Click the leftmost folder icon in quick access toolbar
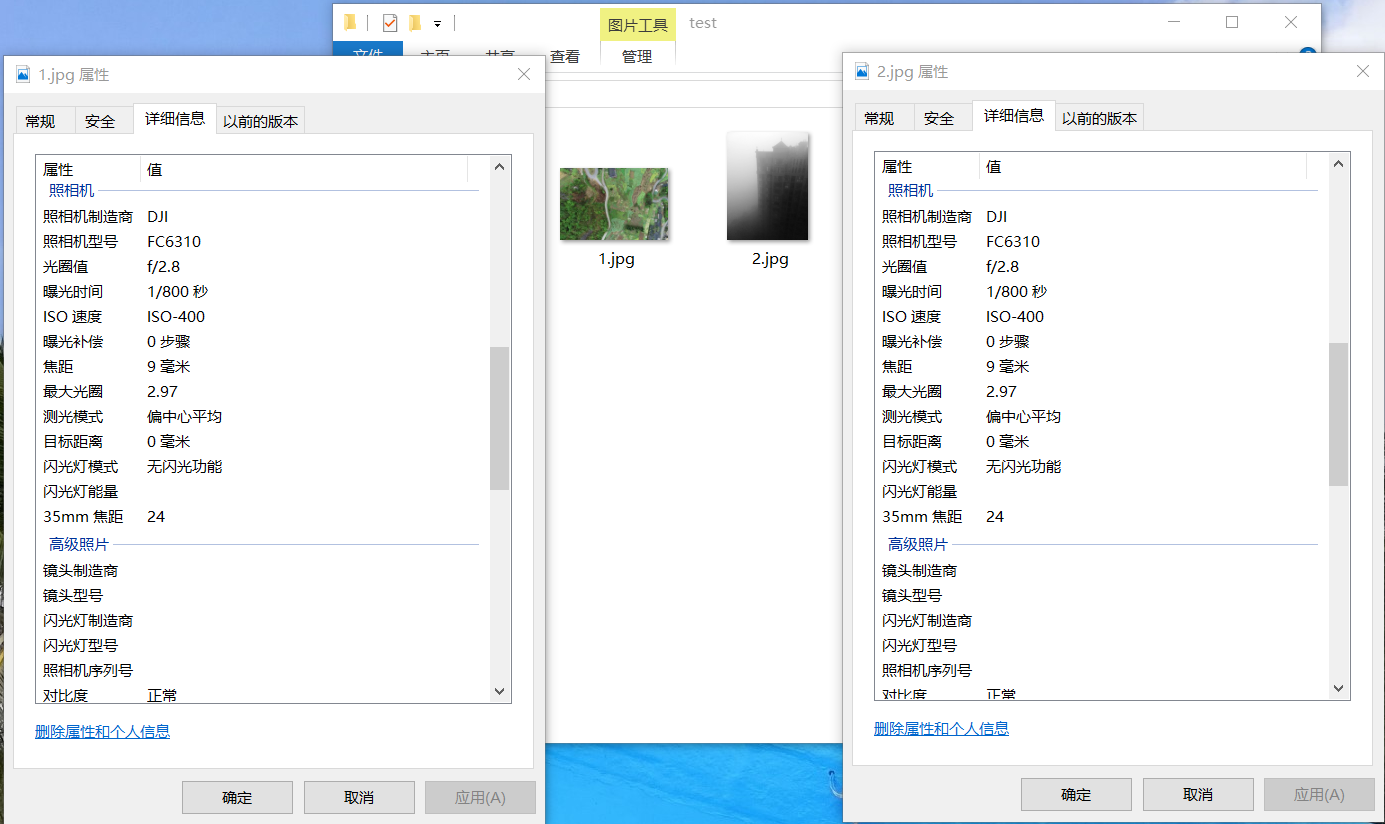Screen dimensions: 1385x824 coord(348,21)
